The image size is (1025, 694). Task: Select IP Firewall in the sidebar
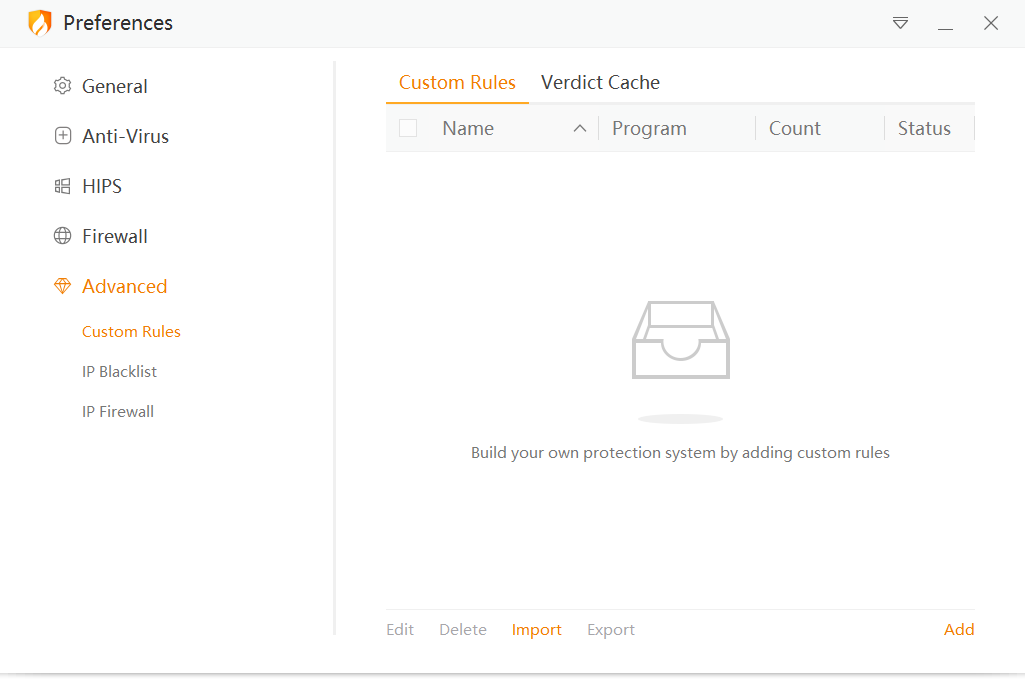coord(118,412)
